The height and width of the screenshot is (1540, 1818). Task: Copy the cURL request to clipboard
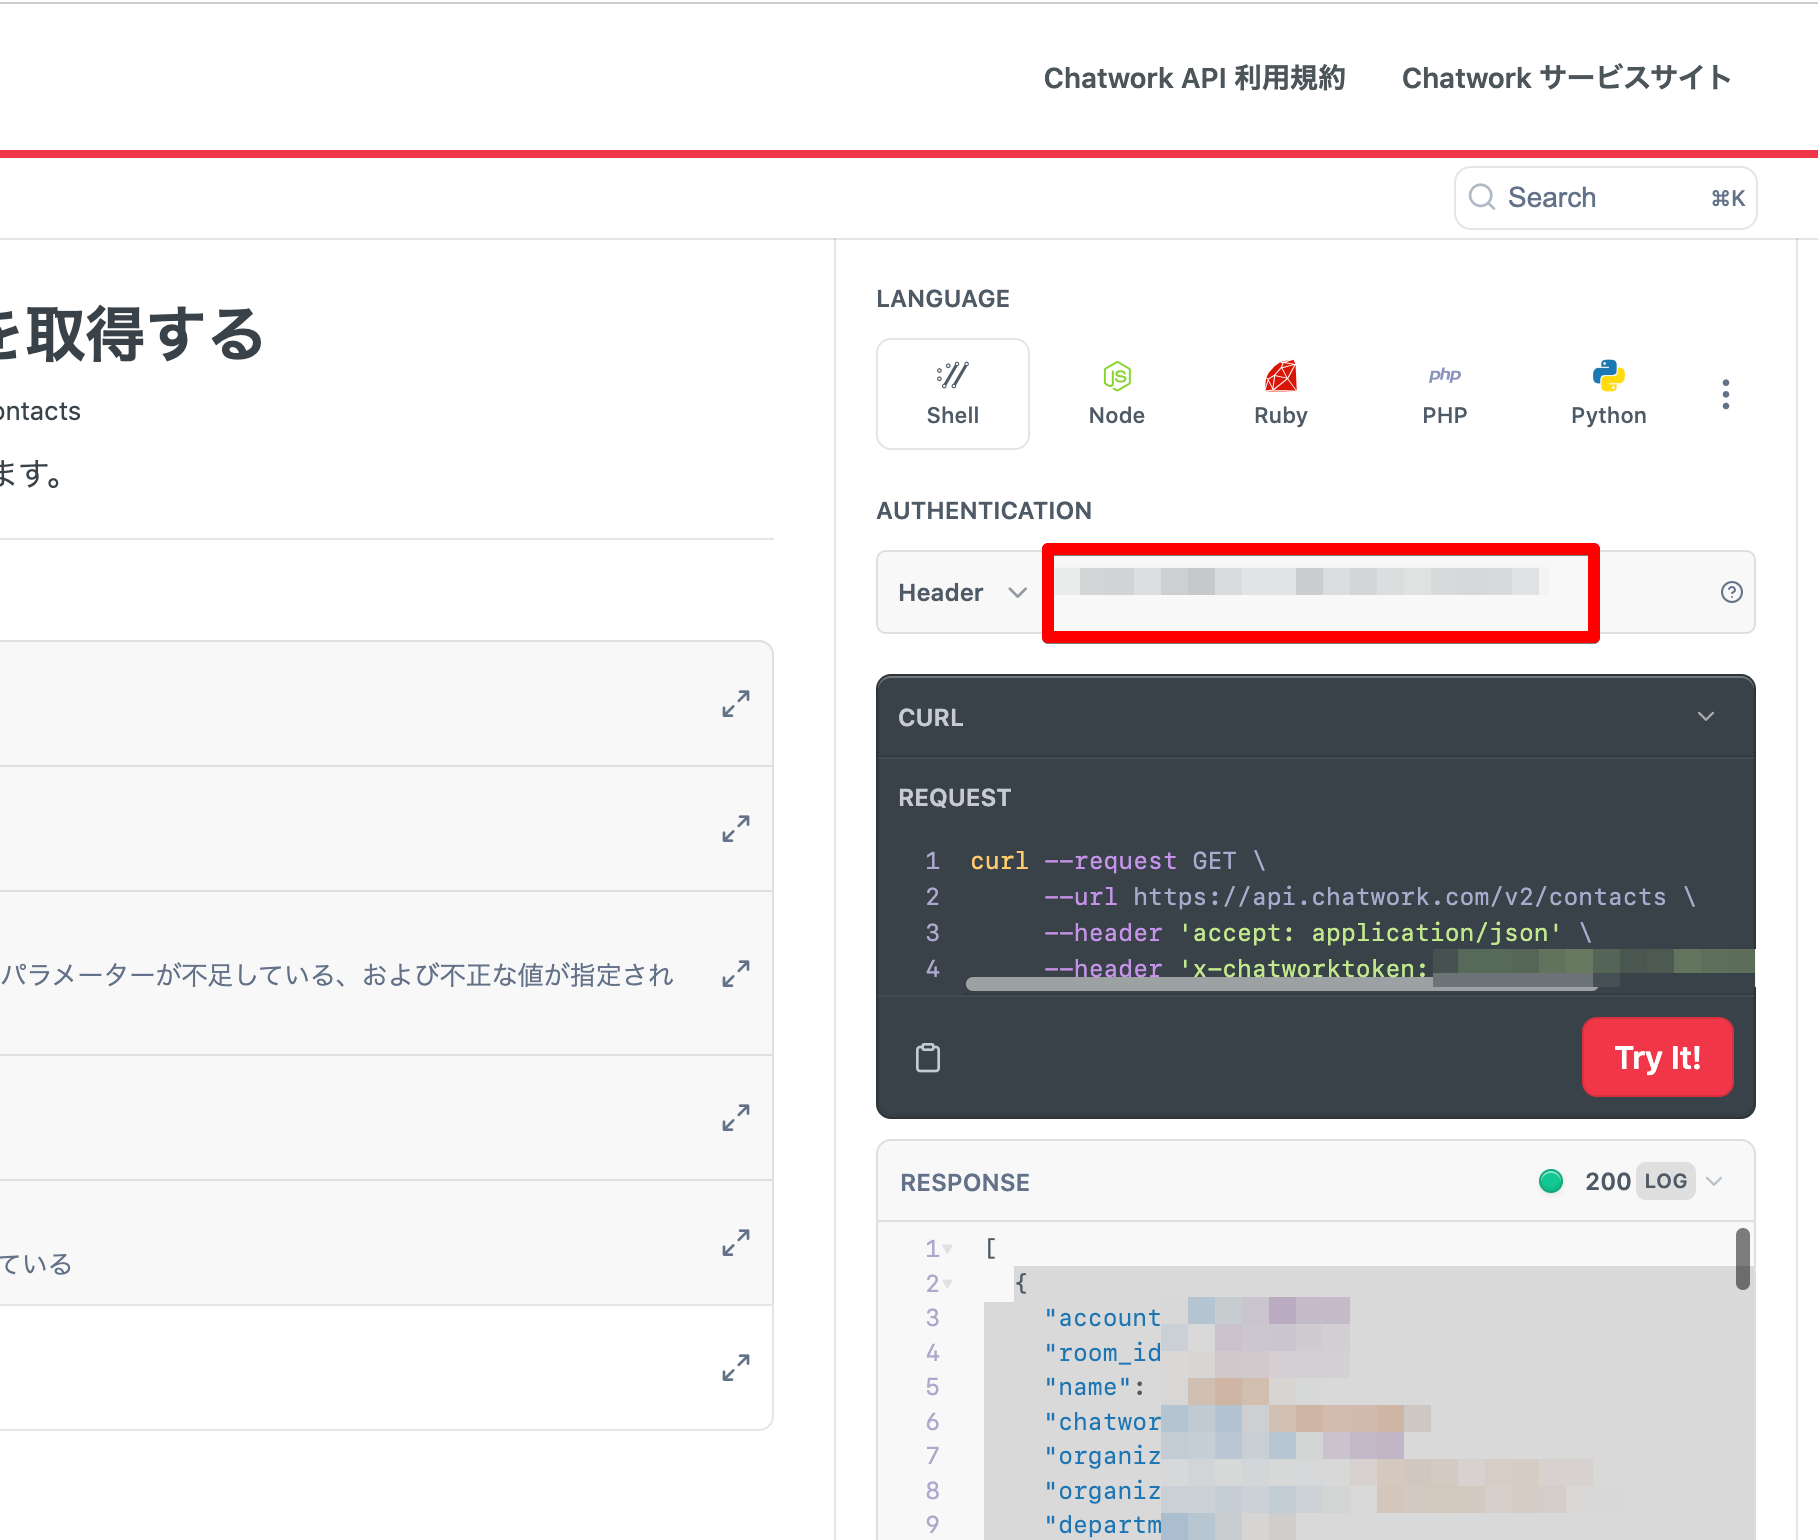[x=928, y=1057]
